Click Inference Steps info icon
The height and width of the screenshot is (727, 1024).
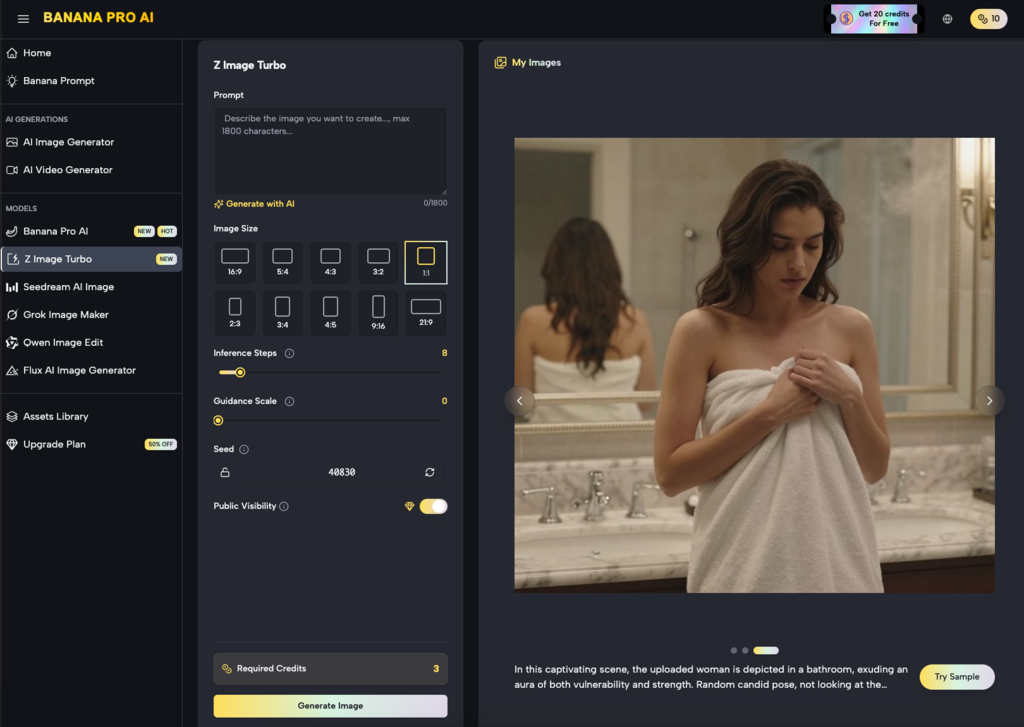click(290, 353)
